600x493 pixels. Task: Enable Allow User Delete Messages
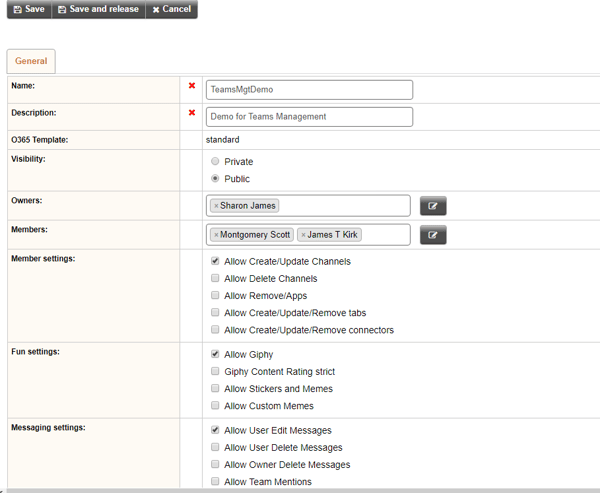pos(215,447)
